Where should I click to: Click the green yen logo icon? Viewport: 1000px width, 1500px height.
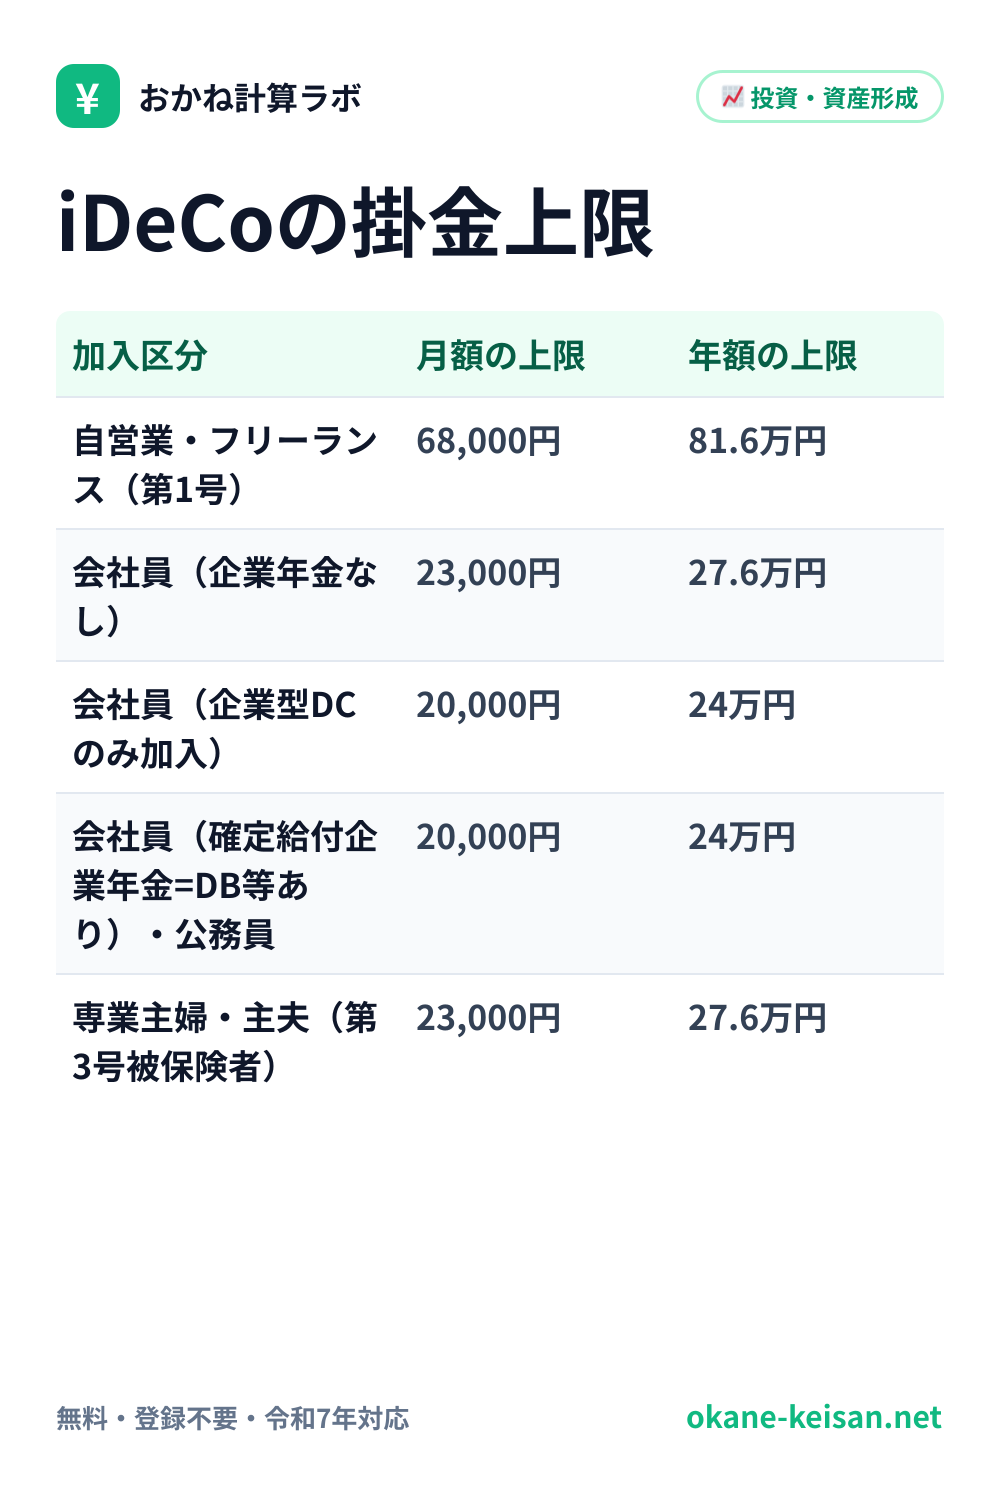(88, 96)
